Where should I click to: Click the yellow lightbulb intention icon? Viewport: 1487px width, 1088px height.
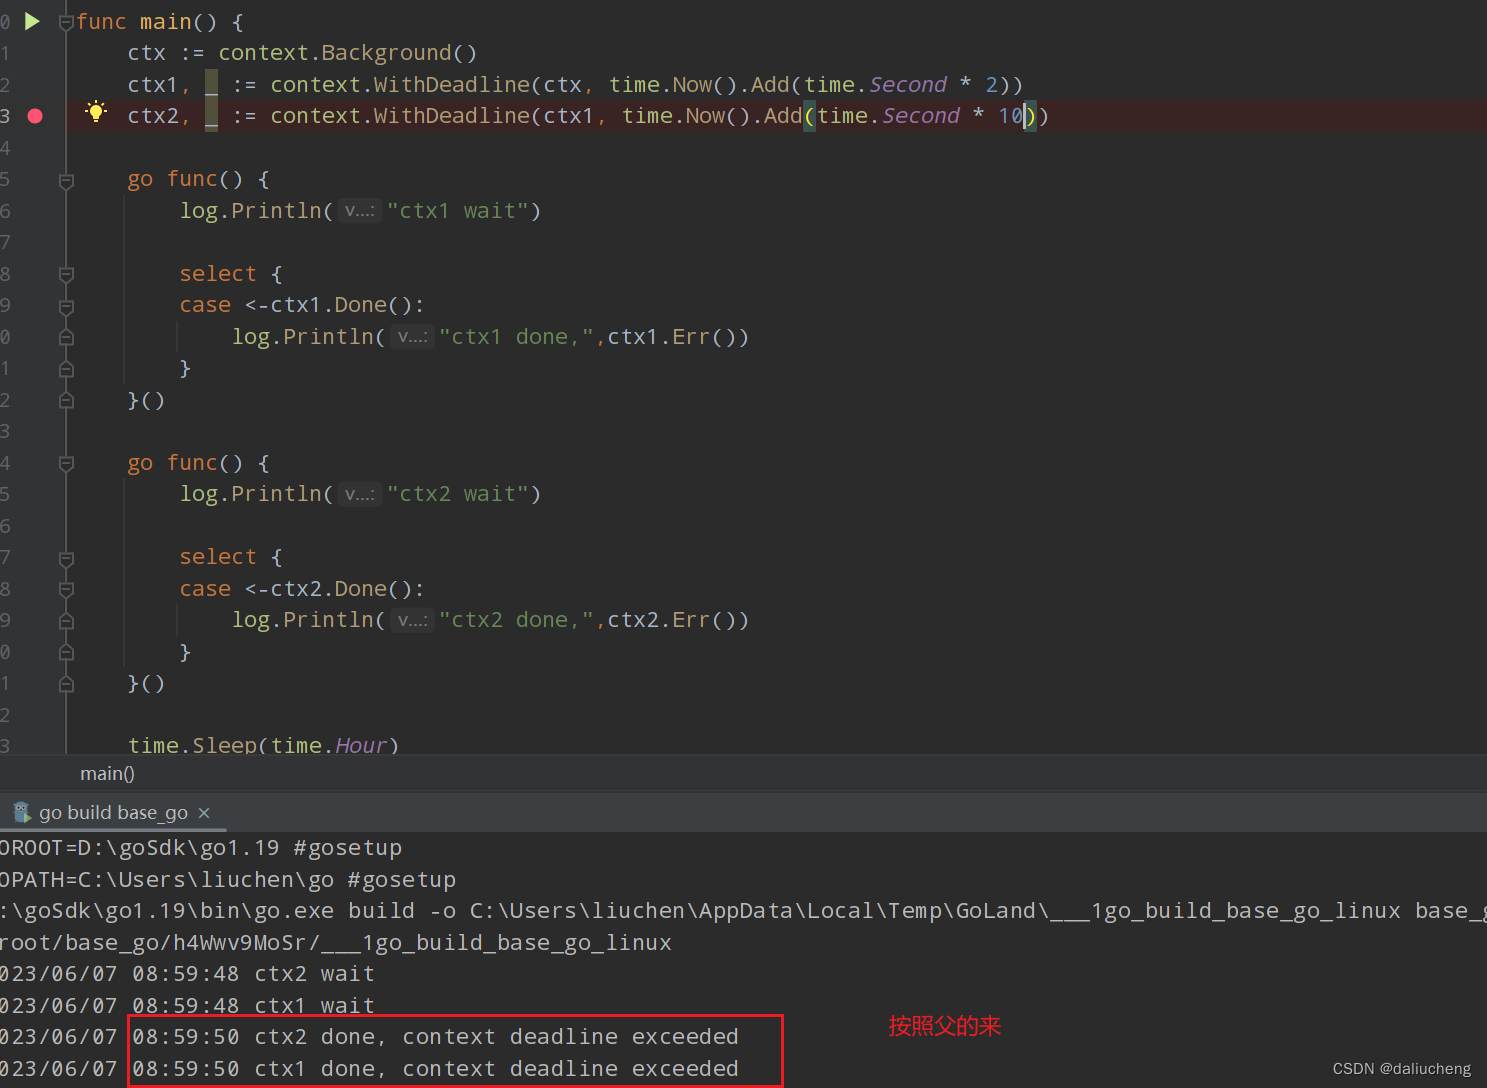click(96, 112)
